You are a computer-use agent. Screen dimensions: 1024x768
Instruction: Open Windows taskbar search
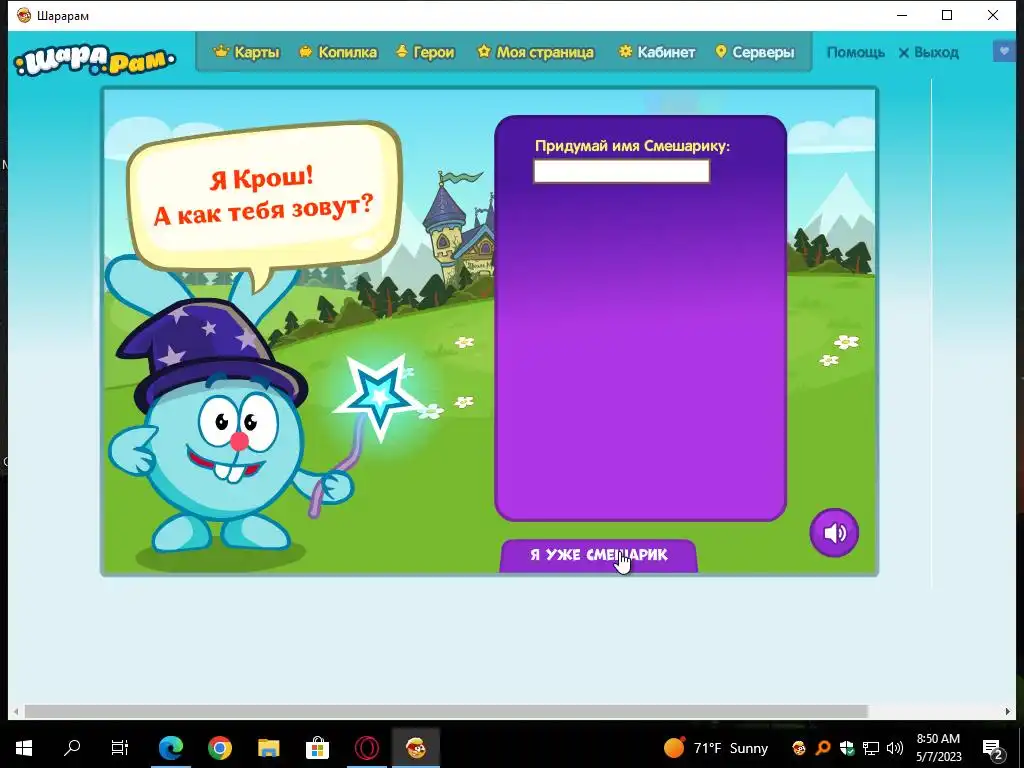click(x=72, y=747)
